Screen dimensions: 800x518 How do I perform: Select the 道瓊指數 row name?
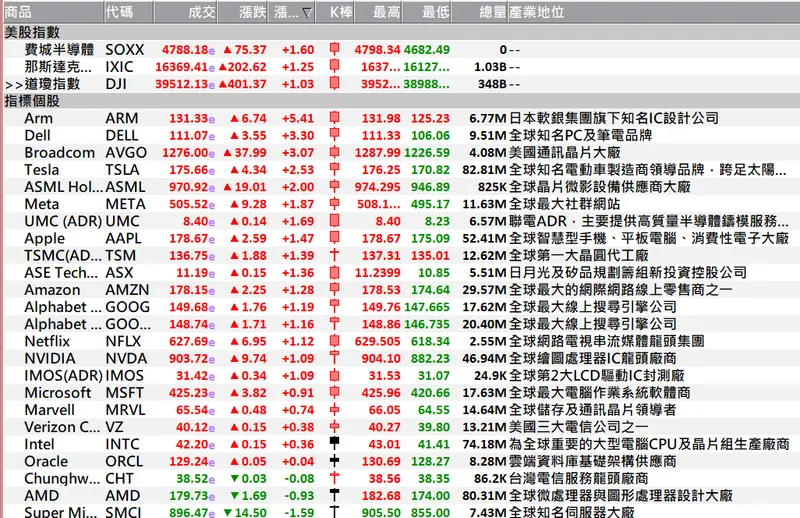tap(52, 84)
